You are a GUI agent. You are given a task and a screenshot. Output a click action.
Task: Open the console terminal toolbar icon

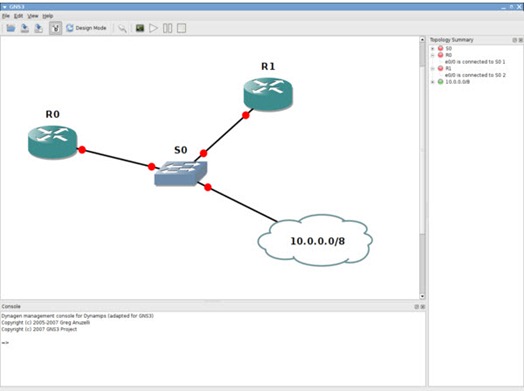click(x=140, y=28)
